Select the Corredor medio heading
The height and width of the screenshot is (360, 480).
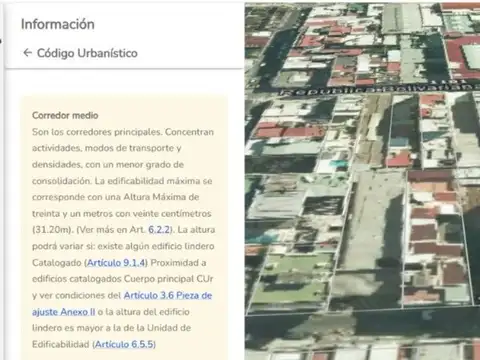pyautogui.click(x=65, y=115)
